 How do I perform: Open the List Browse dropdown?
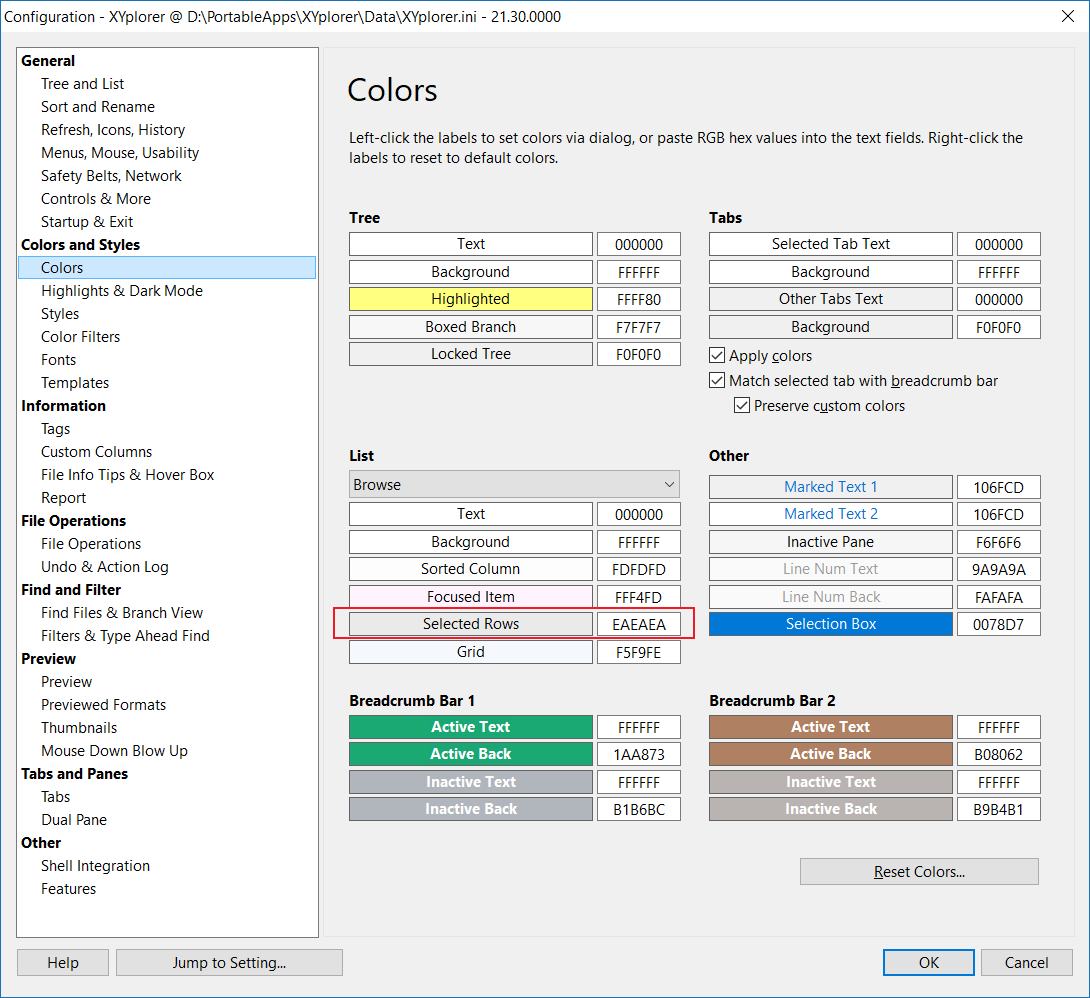[514, 485]
